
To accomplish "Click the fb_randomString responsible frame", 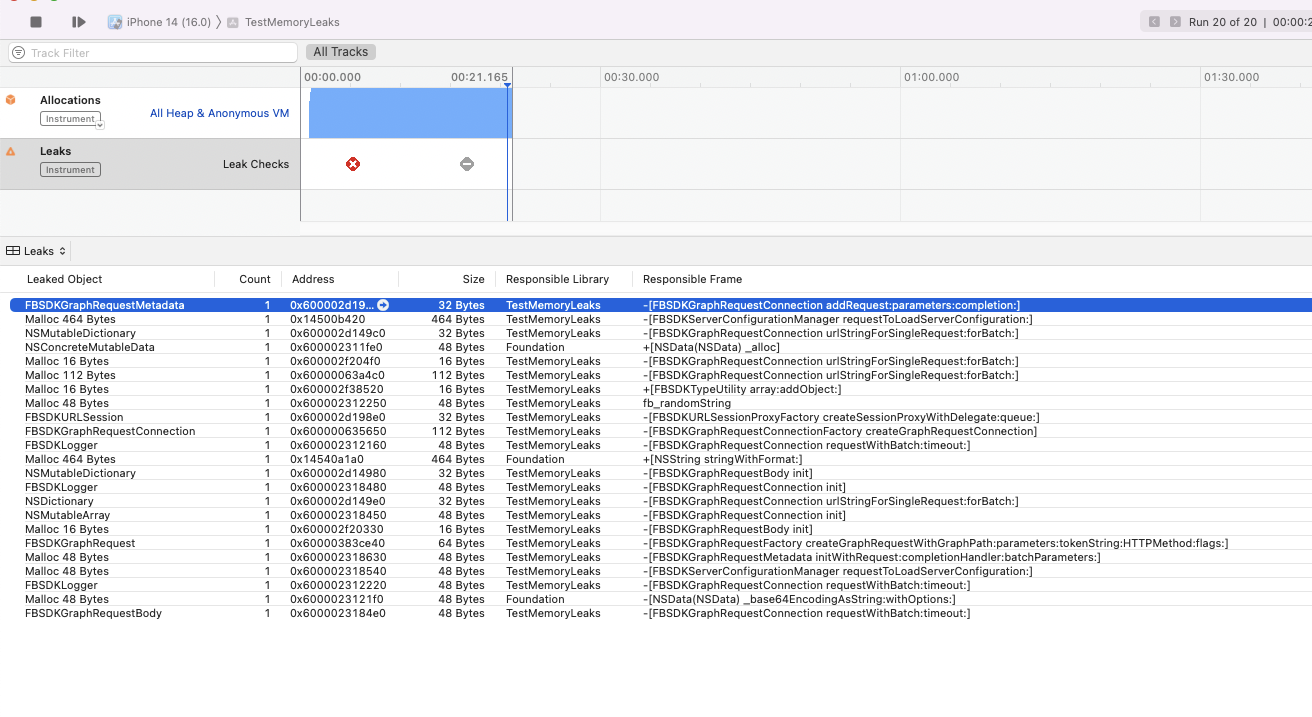I will pyautogui.click(x=687, y=403).
